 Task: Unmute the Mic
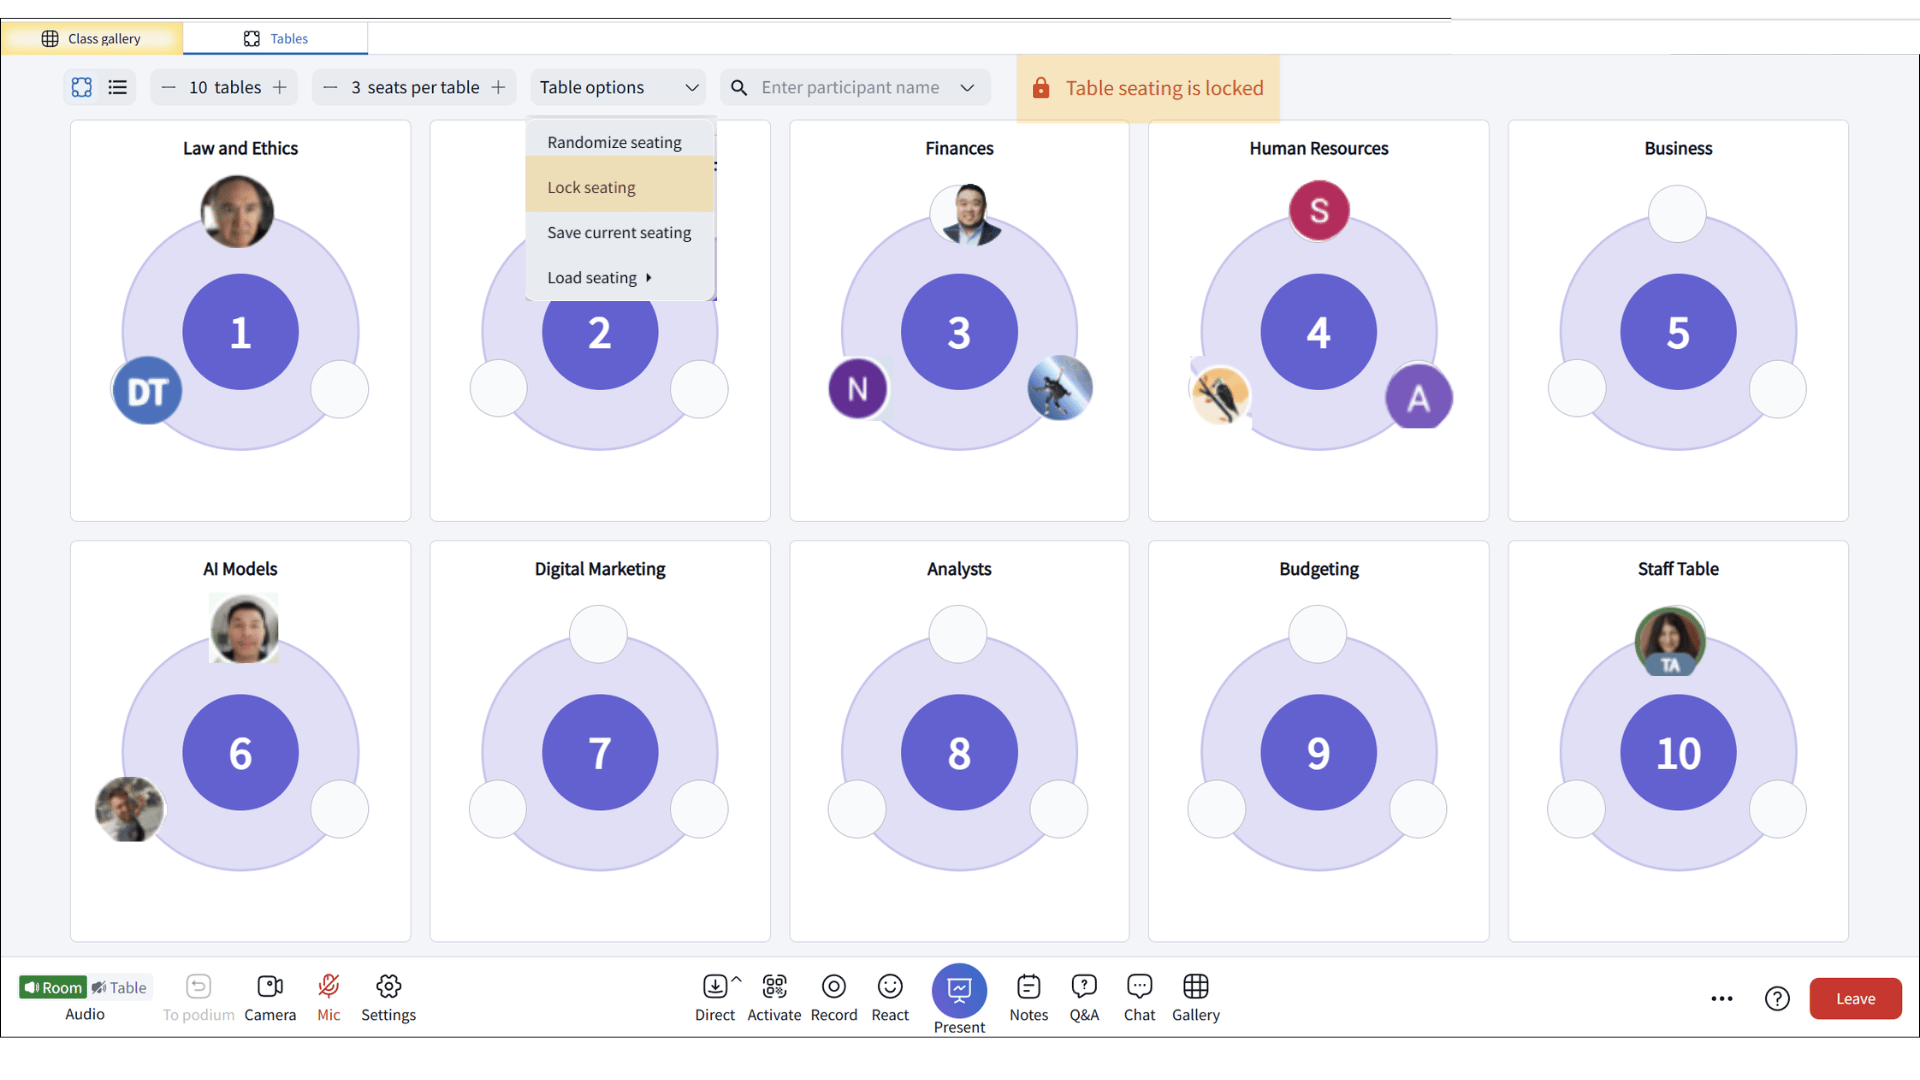click(x=328, y=997)
